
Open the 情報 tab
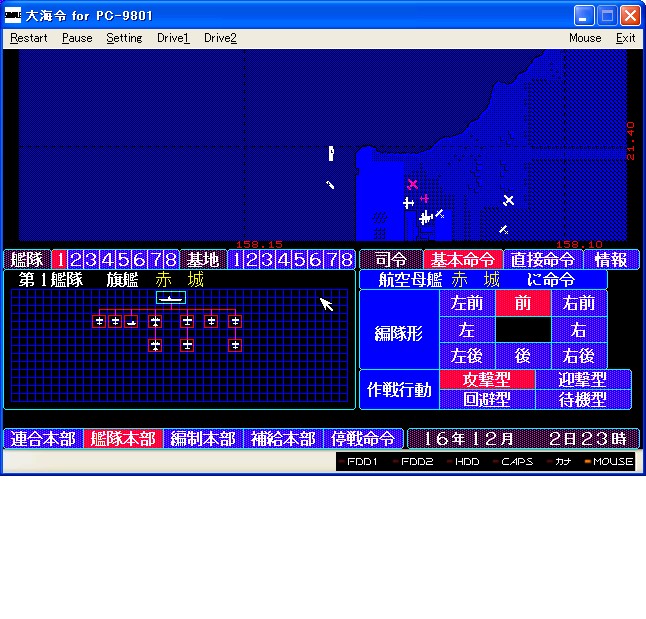[x=610, y=260]
